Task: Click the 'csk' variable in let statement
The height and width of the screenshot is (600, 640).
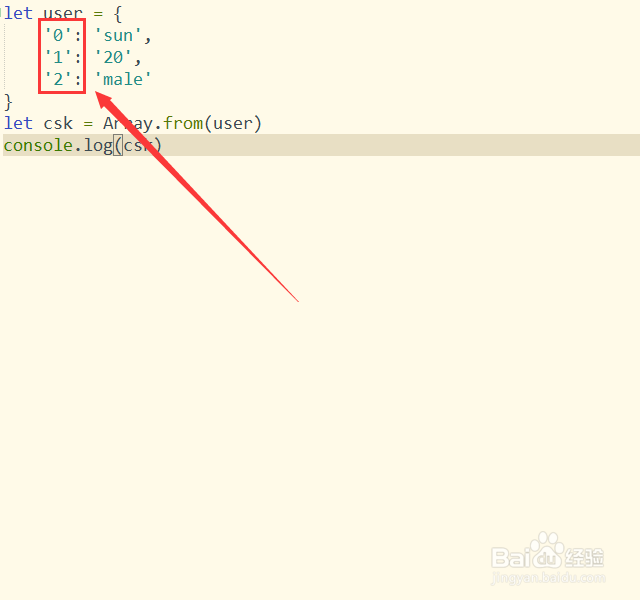Action: [x=58, y=124]
